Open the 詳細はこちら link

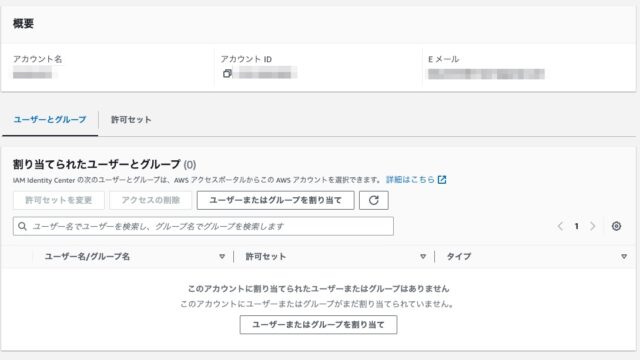pos(410,180)
